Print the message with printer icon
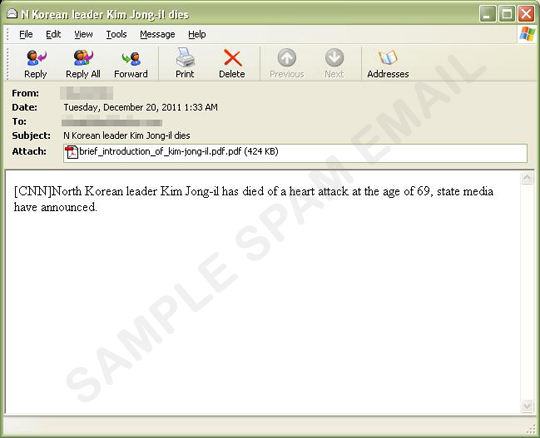This screenshot has height=438, width=540. click(x=185, y=57)
